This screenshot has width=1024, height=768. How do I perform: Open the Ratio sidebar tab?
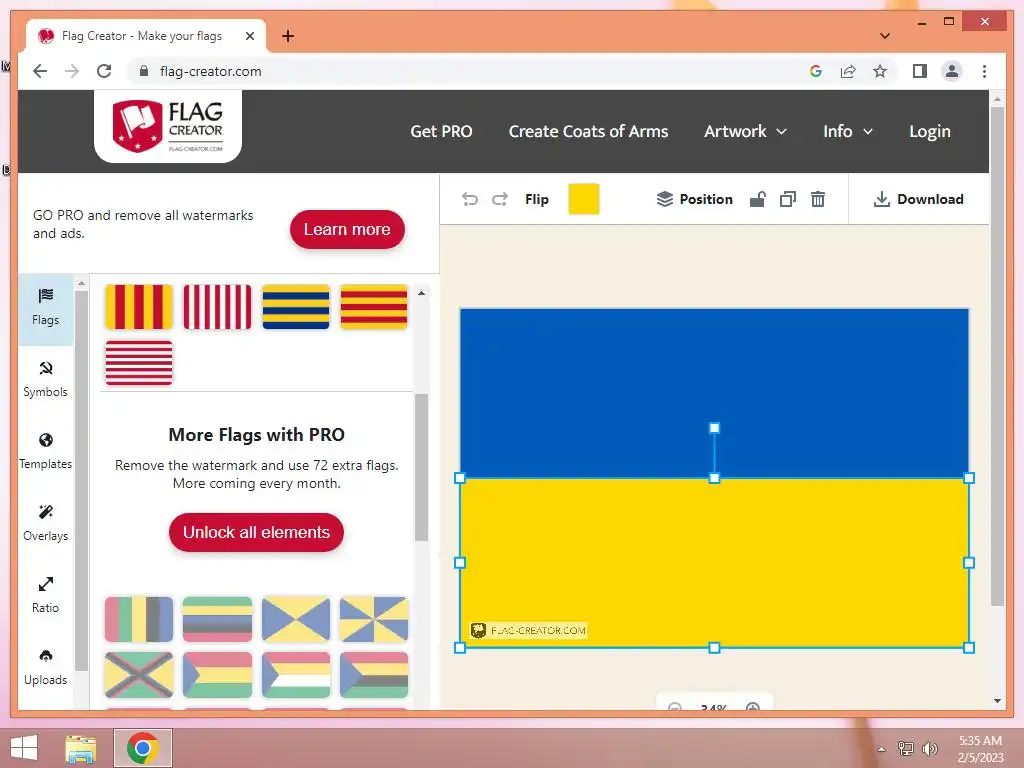pyautogui.click(x=46, y=595)
